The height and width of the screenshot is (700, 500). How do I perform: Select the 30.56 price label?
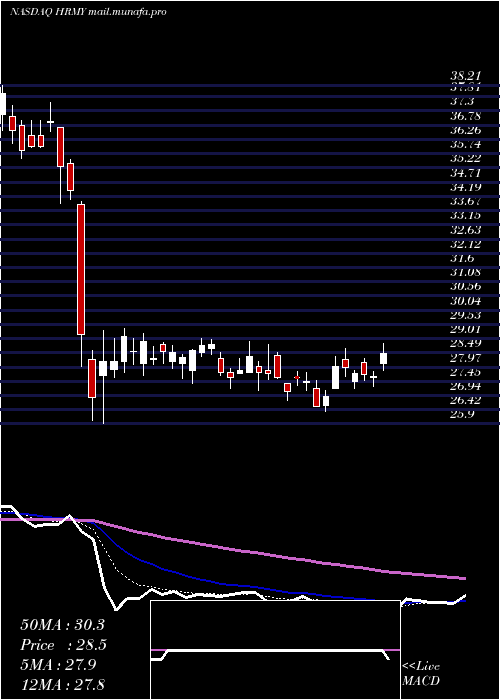point(465,287)
